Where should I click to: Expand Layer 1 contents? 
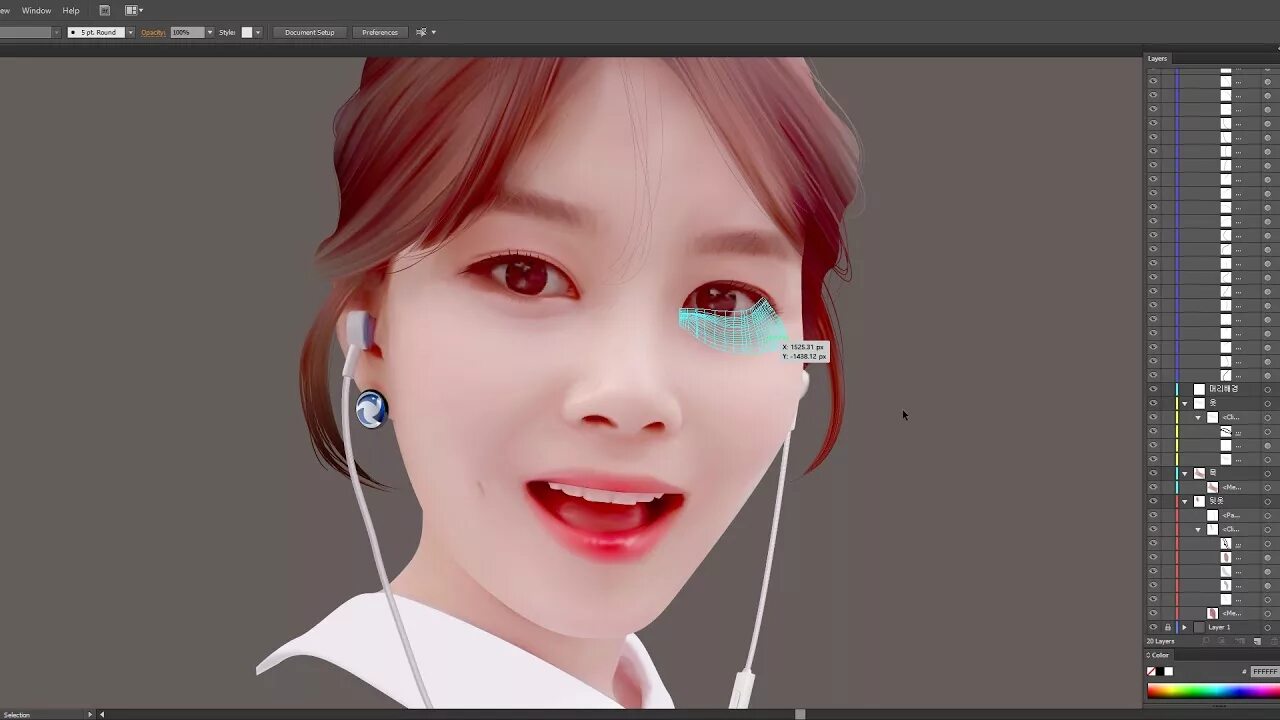tap(1185, 627)
